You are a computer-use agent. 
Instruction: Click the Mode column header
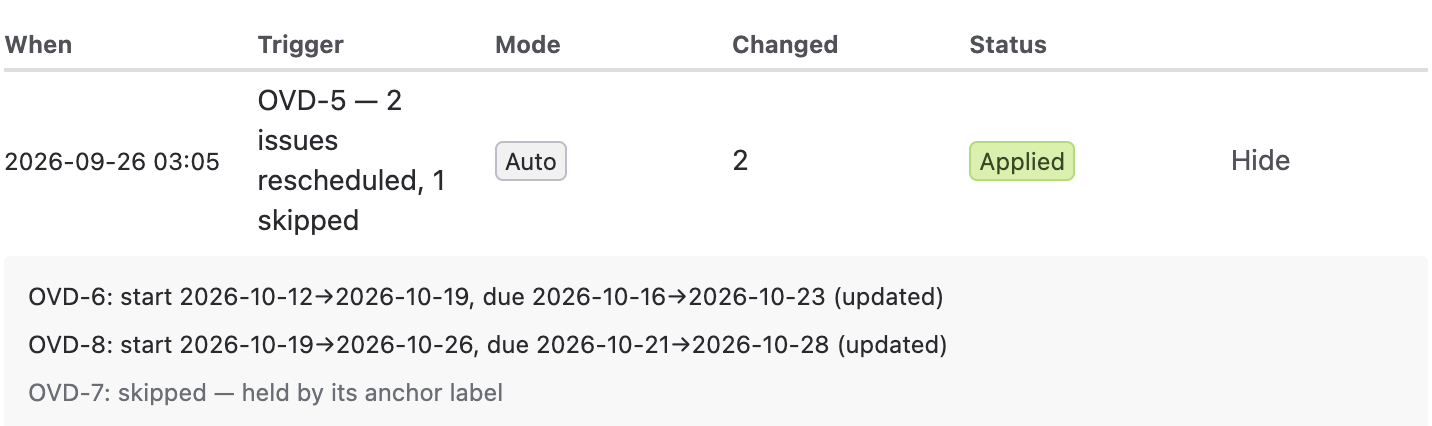[528, 45]
